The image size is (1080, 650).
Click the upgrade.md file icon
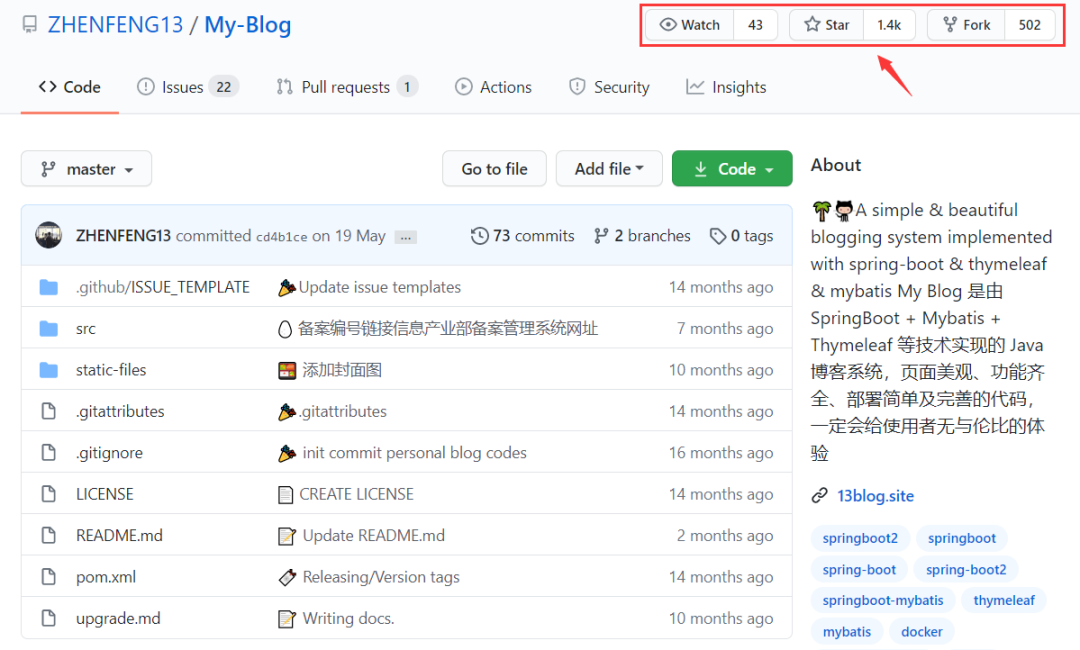48,618
